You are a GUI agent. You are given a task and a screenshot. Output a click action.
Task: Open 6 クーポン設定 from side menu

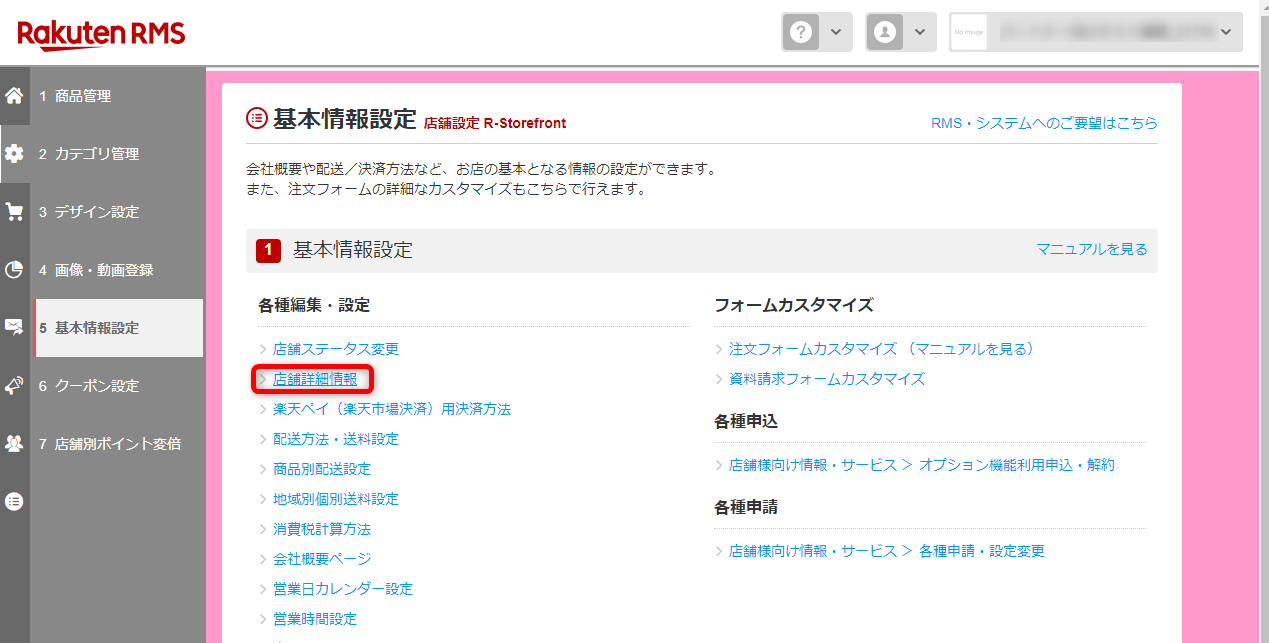(89, 385)
